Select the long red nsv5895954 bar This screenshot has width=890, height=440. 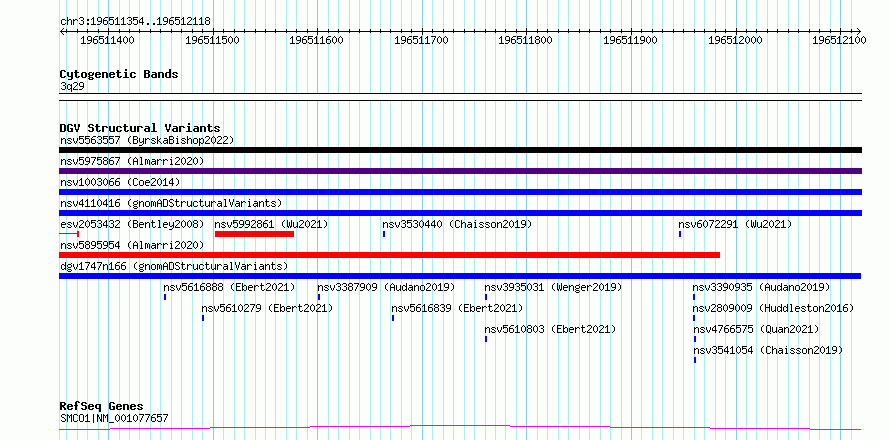[389, 255]
